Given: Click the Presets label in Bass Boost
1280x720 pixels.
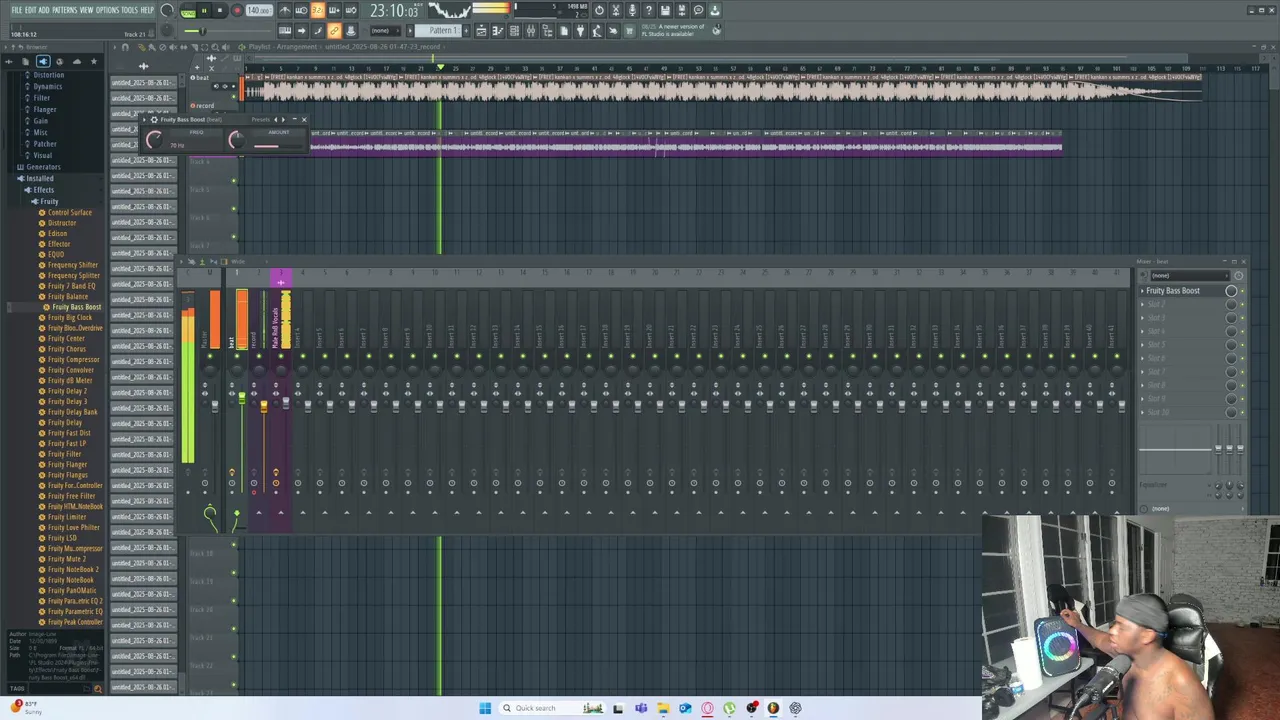Looking at the screenshot, I should click(260, 120).
